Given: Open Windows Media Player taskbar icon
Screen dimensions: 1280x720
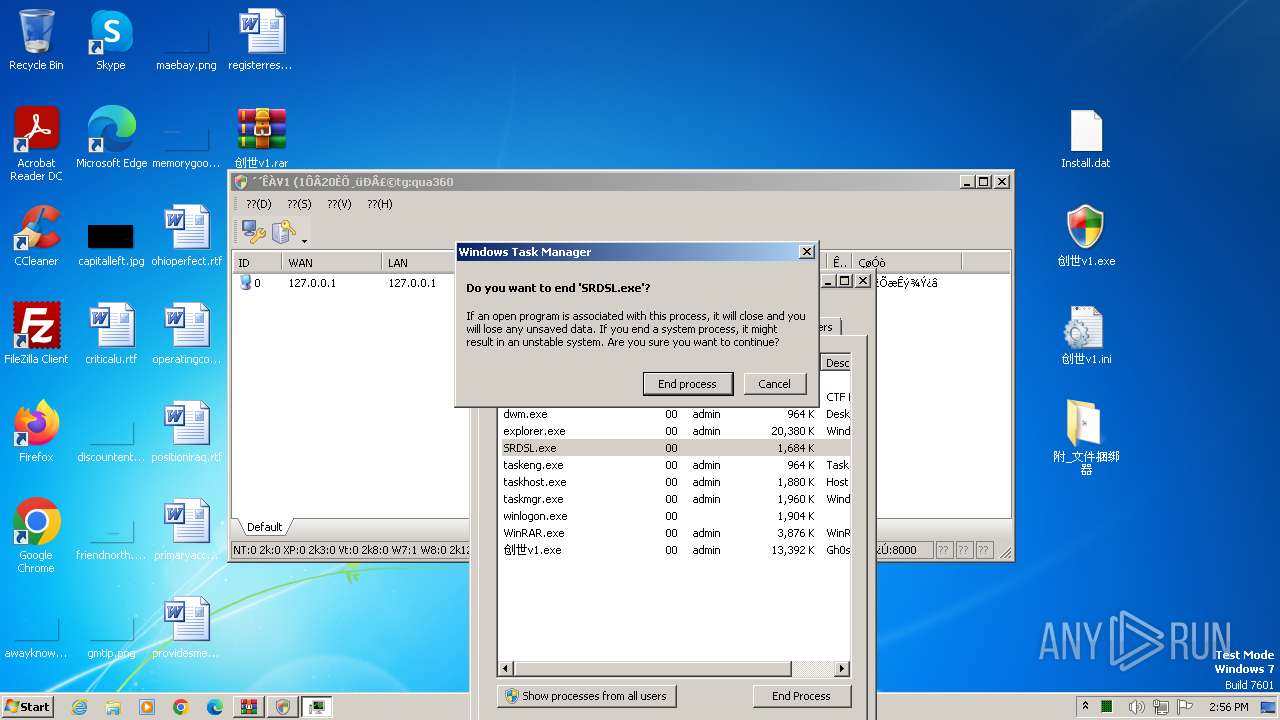Looking at the screenshot, I should pyautogui.click(x=147, y=707).
